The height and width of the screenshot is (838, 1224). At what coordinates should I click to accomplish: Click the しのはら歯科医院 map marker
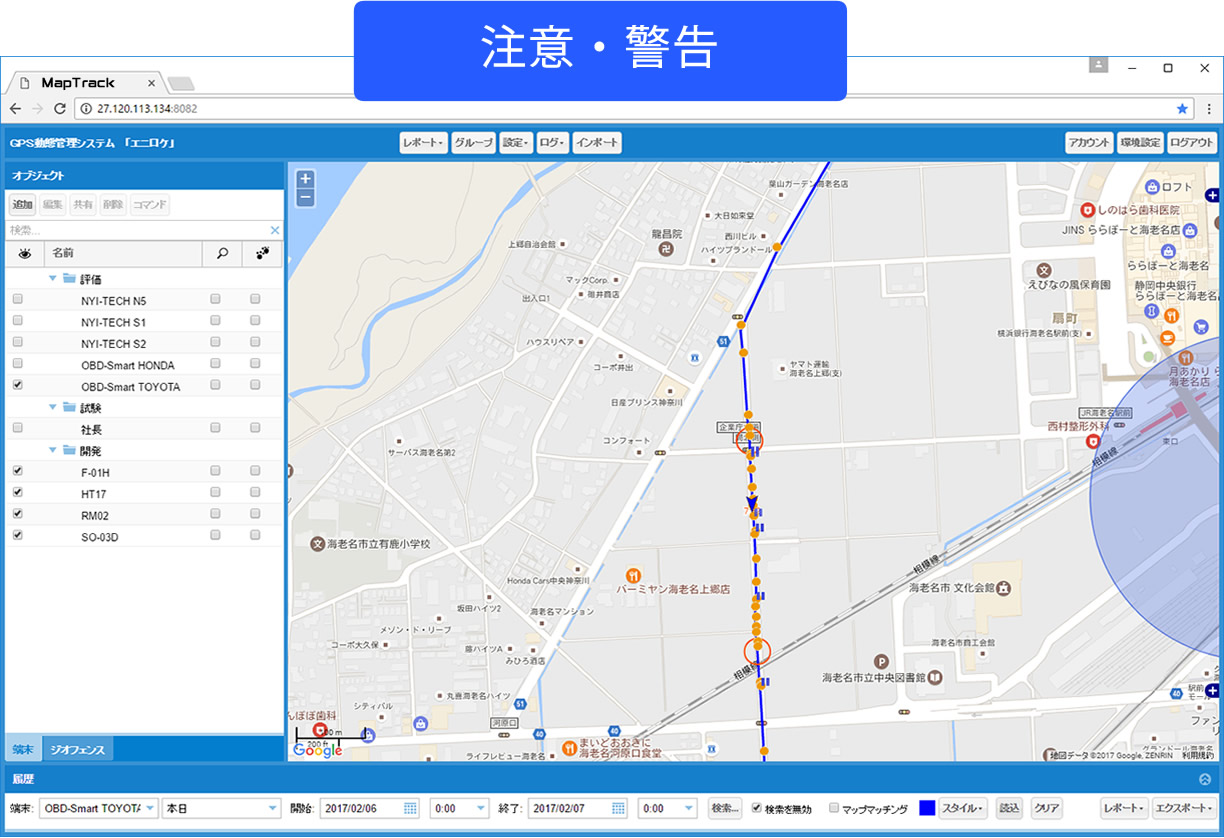pyautogui.click(x=1088, y=210)
